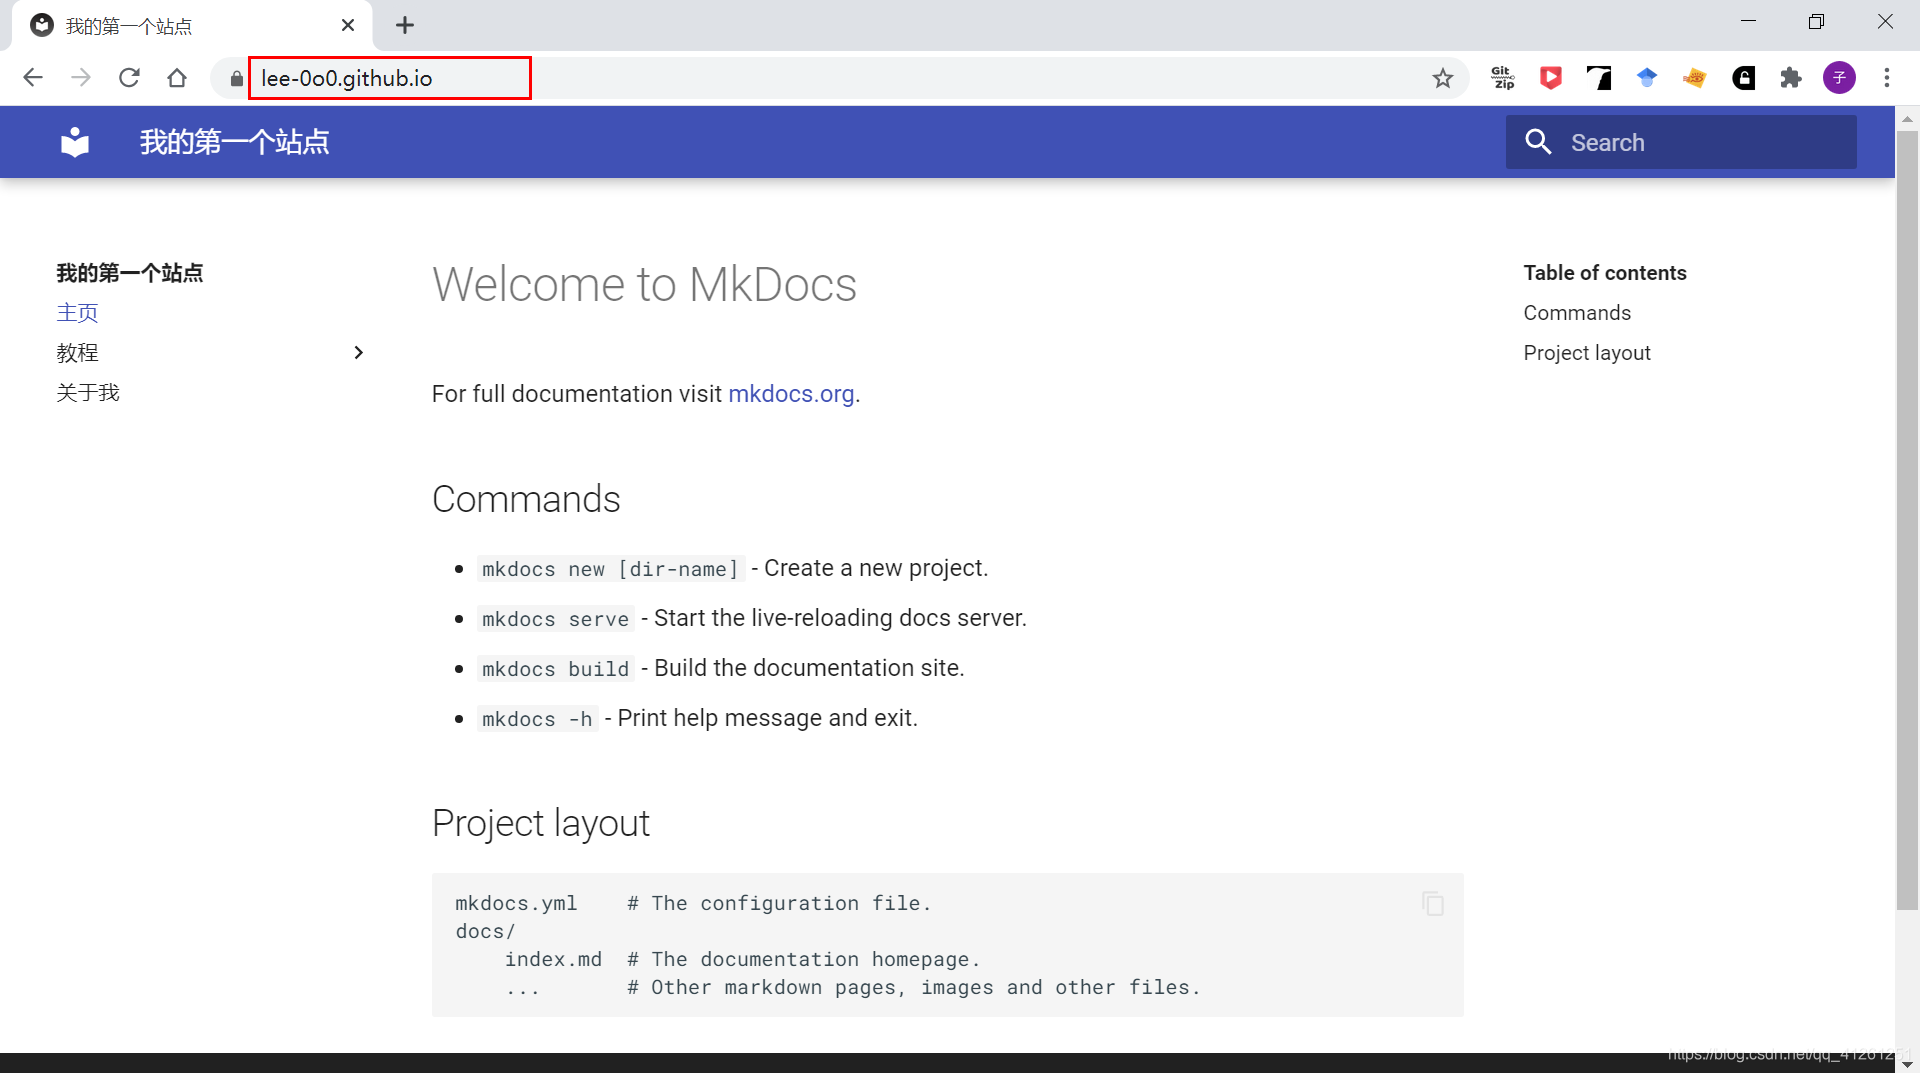This screenshot has height=1073, width=1920.
Task: Jump to Commands in table of contents
Action: (1577, 313)
